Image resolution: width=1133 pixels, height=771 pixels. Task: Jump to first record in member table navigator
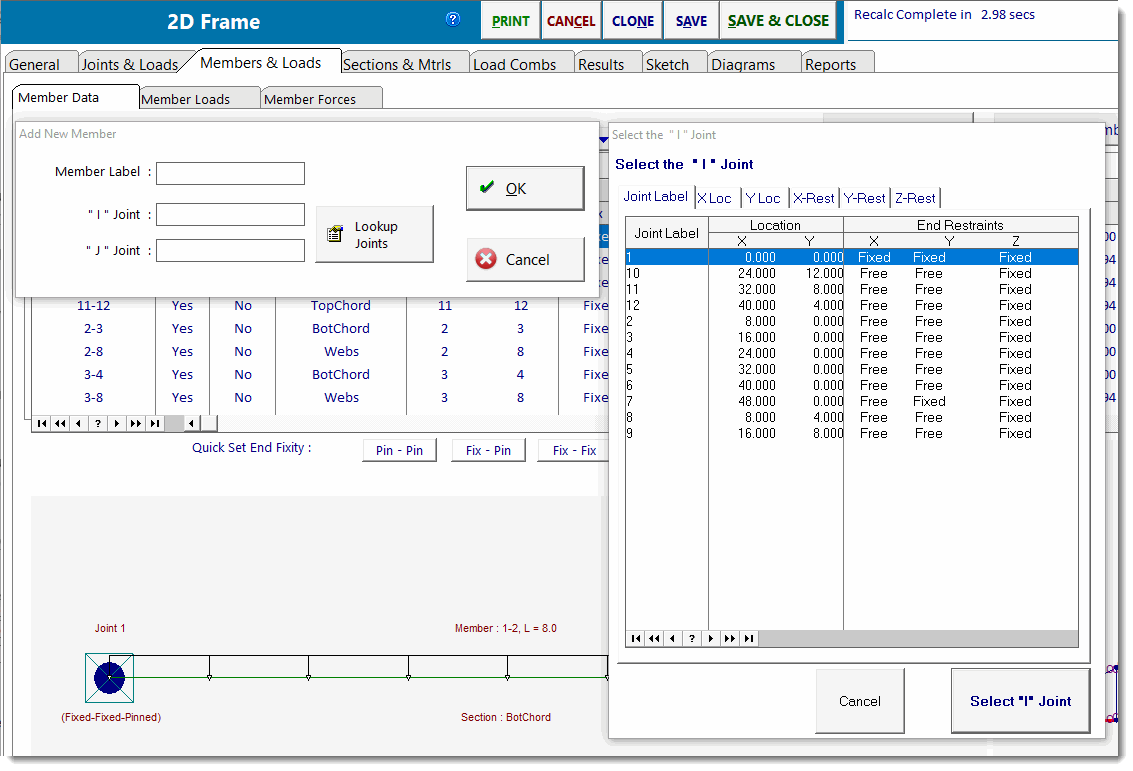41,423
